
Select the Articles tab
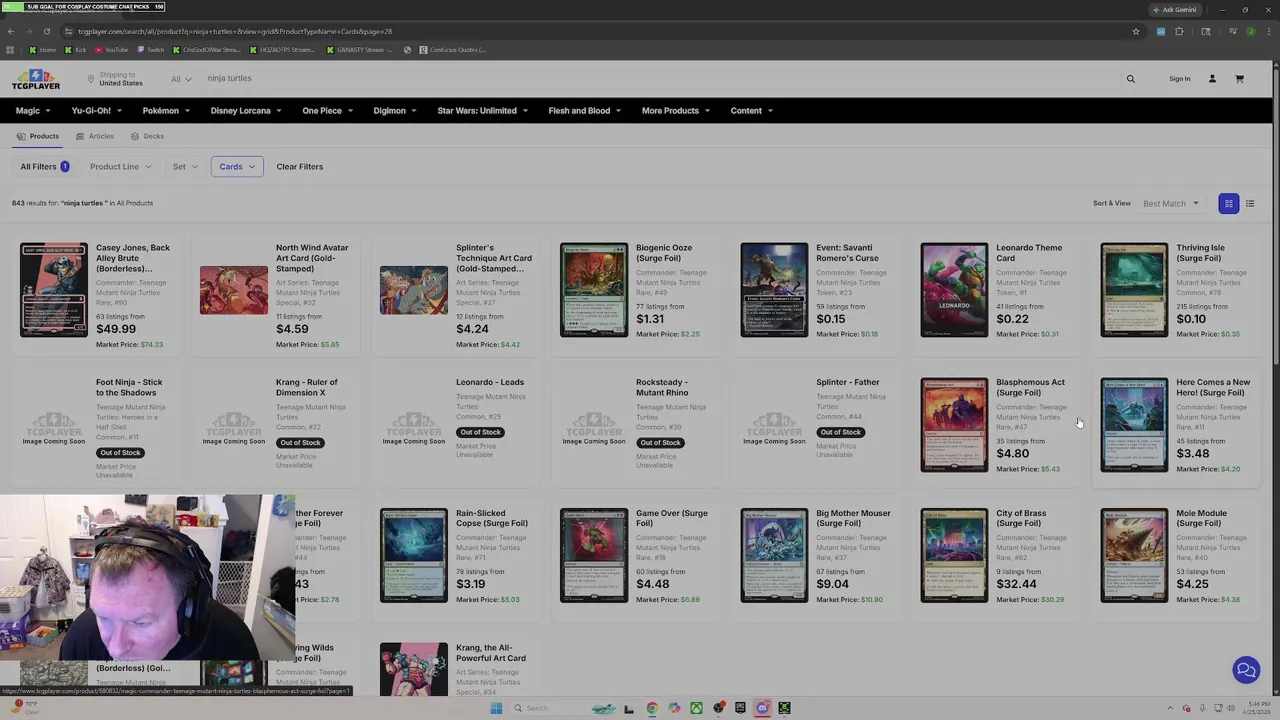pyautogui.click(x=95, y=136)
